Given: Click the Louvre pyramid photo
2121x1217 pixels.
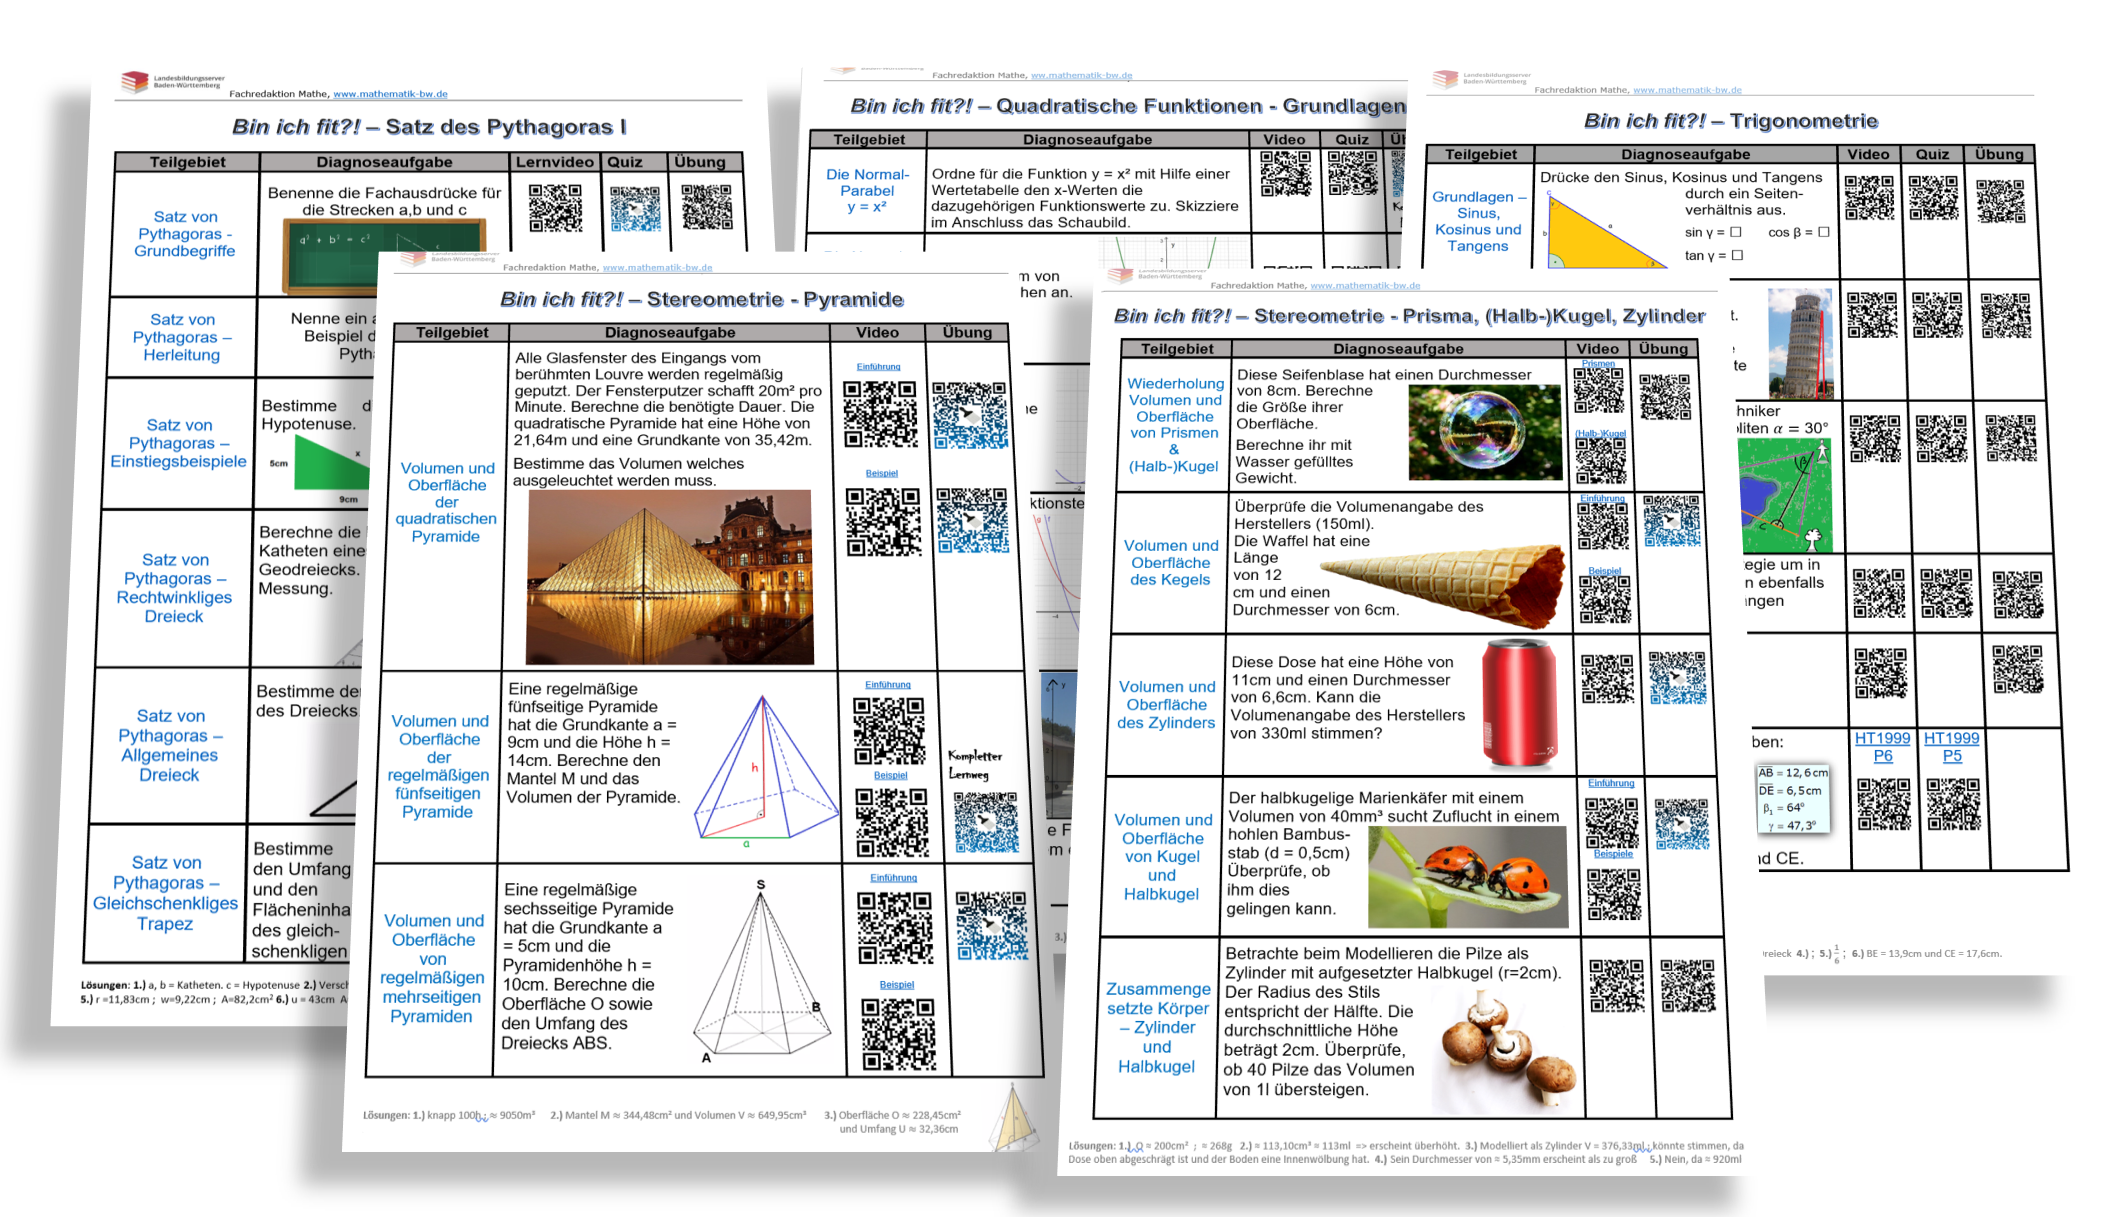Looking at the screenshot, I should tap(669, 577).
